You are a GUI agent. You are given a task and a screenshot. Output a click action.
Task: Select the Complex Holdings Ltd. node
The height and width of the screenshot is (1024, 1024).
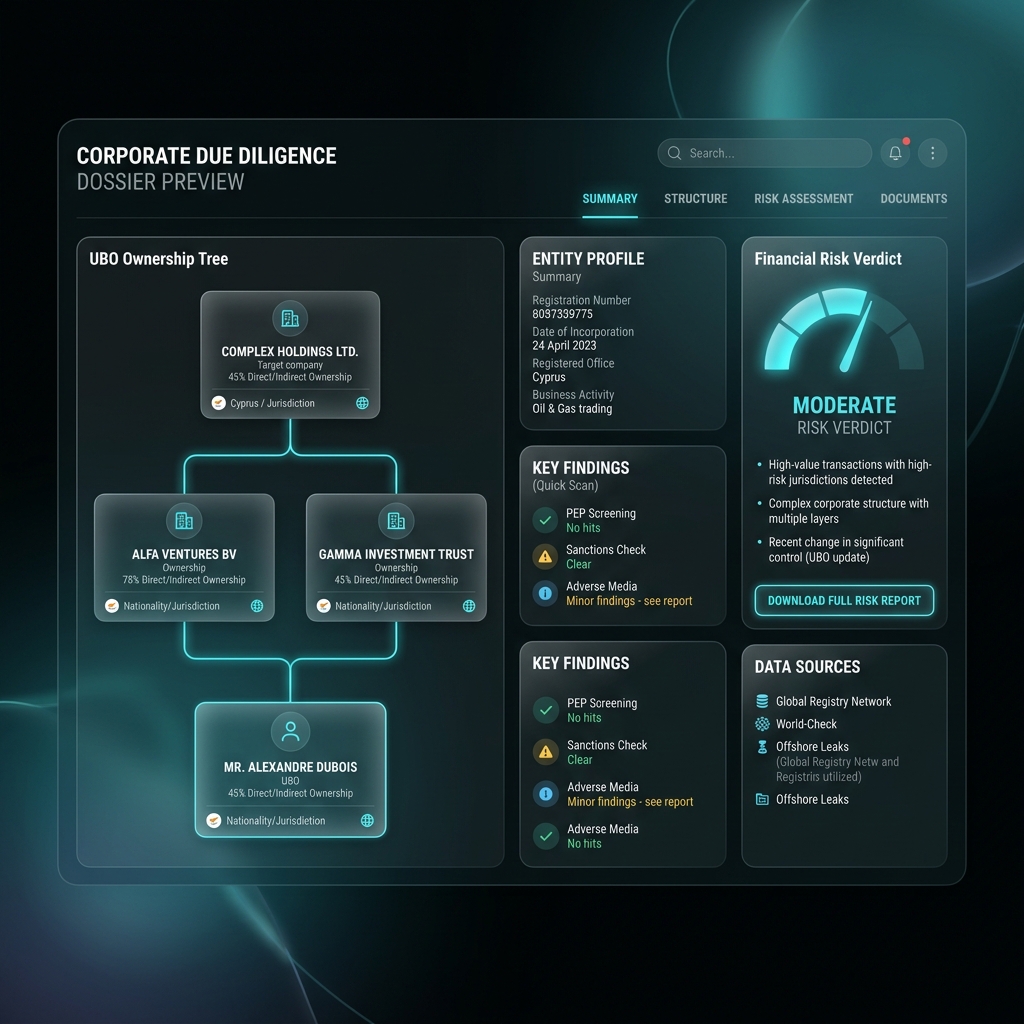tap(290, 355)
